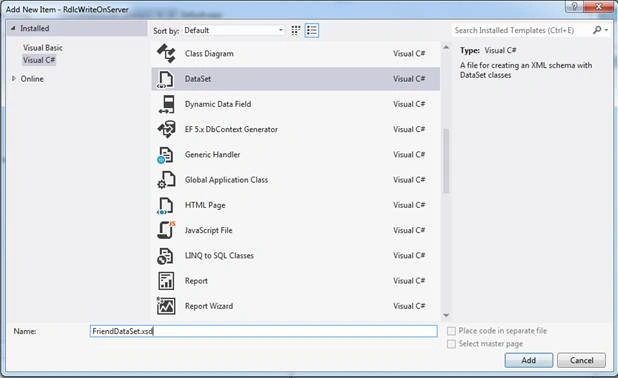Select the DataSet template name
The height and width of the screenshot is (378, 618).
click(198, 79)
